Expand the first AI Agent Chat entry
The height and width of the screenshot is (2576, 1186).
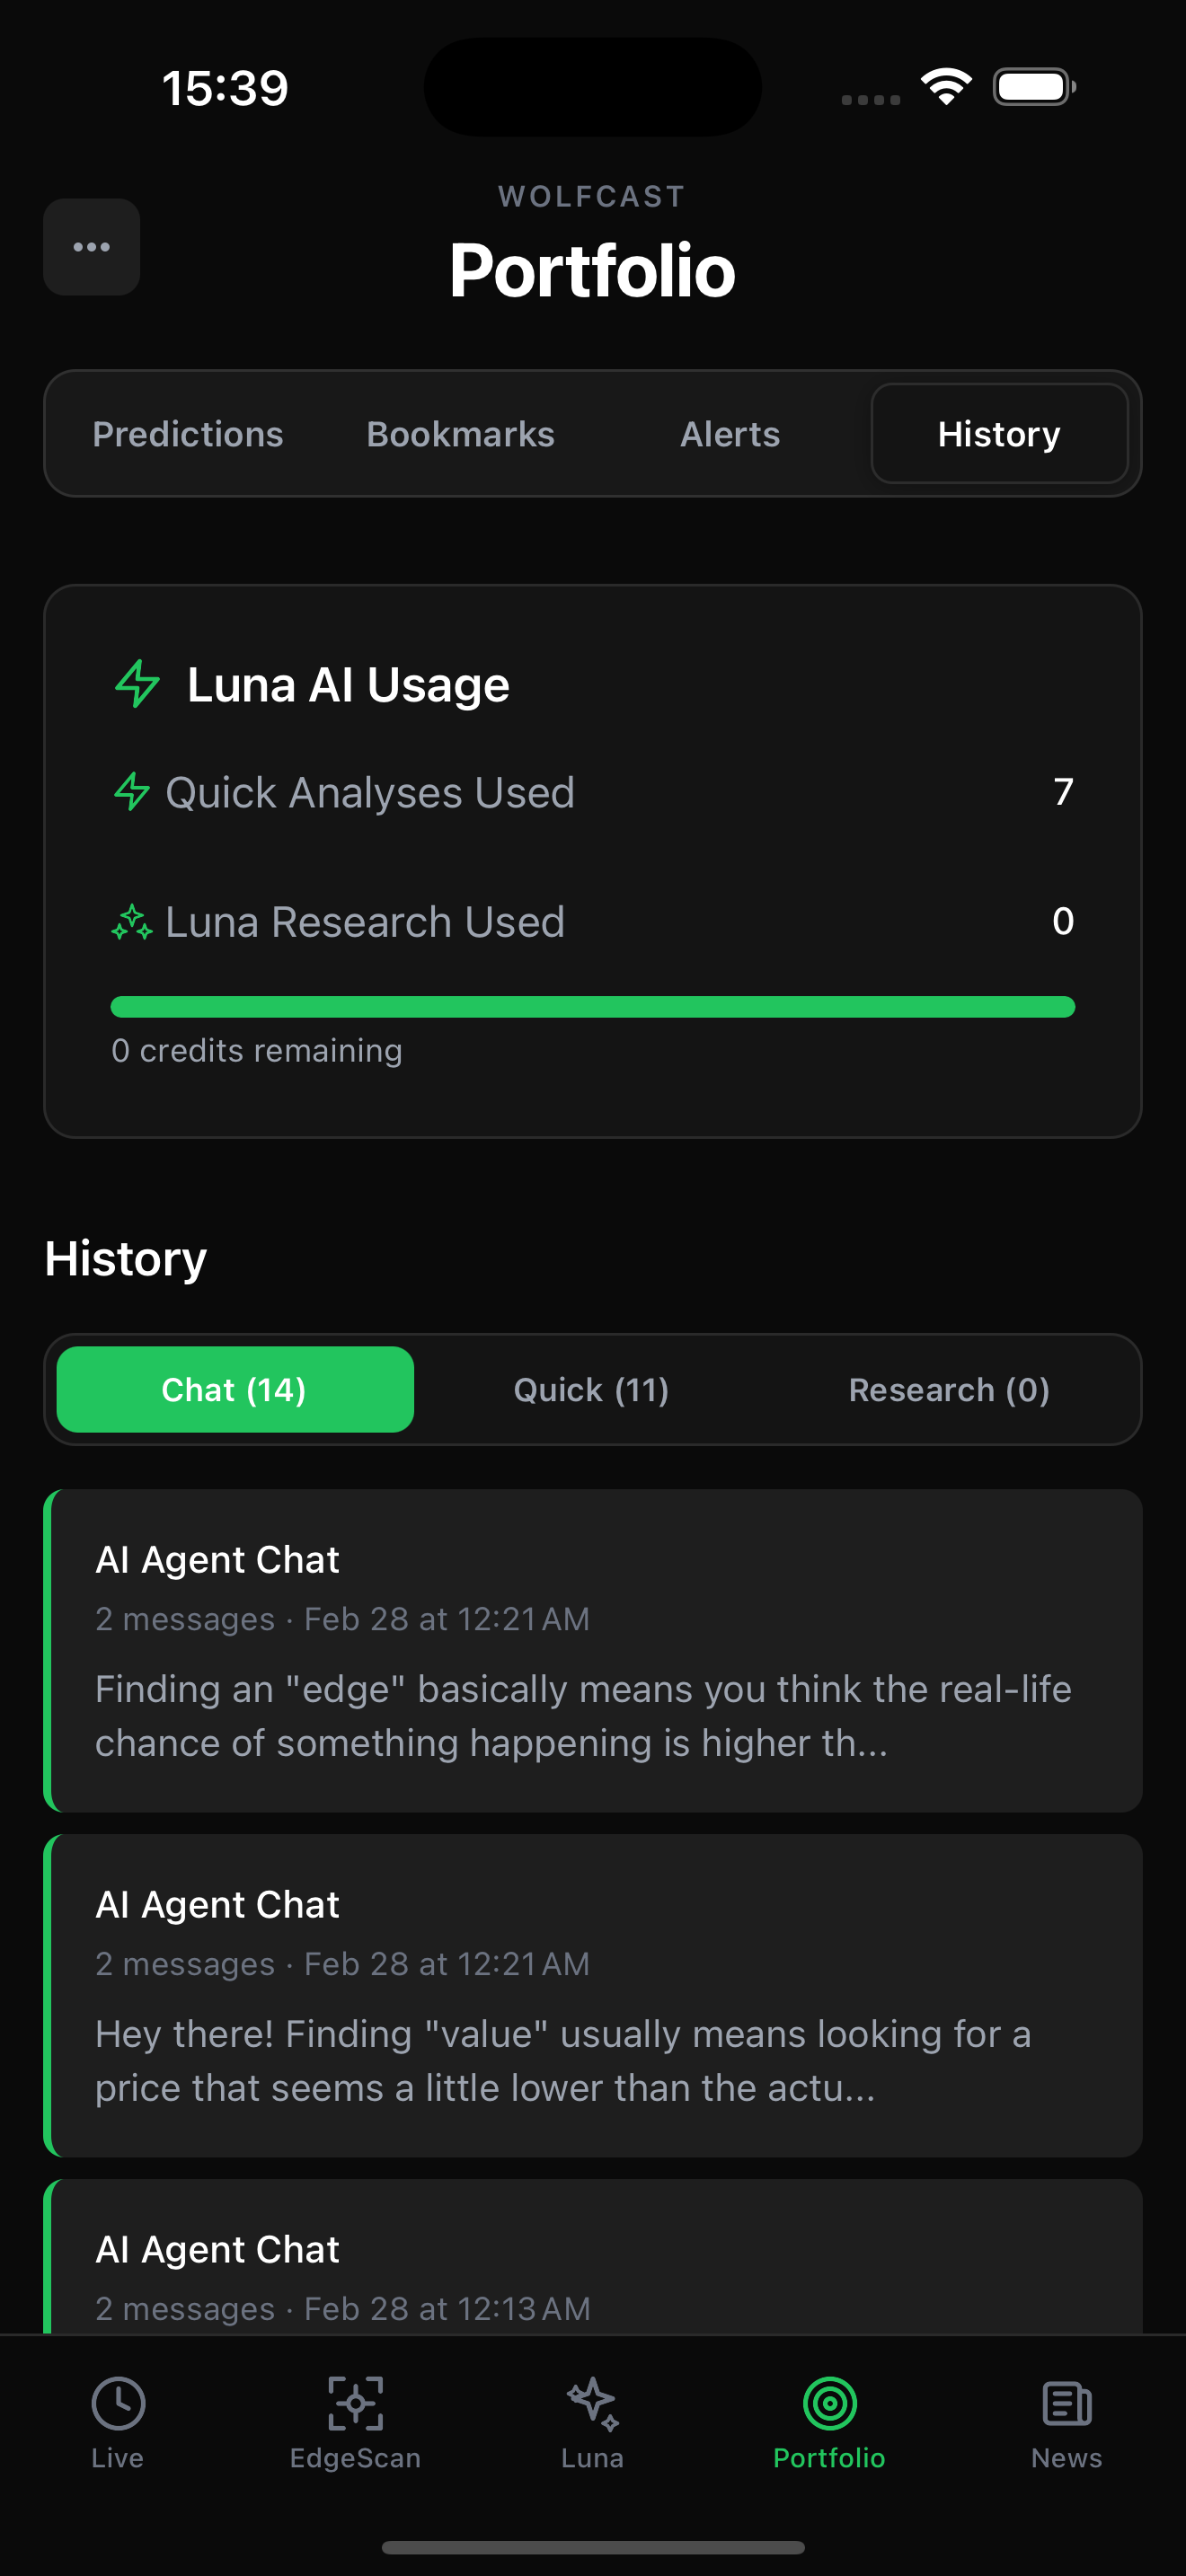coord(593,1650)
